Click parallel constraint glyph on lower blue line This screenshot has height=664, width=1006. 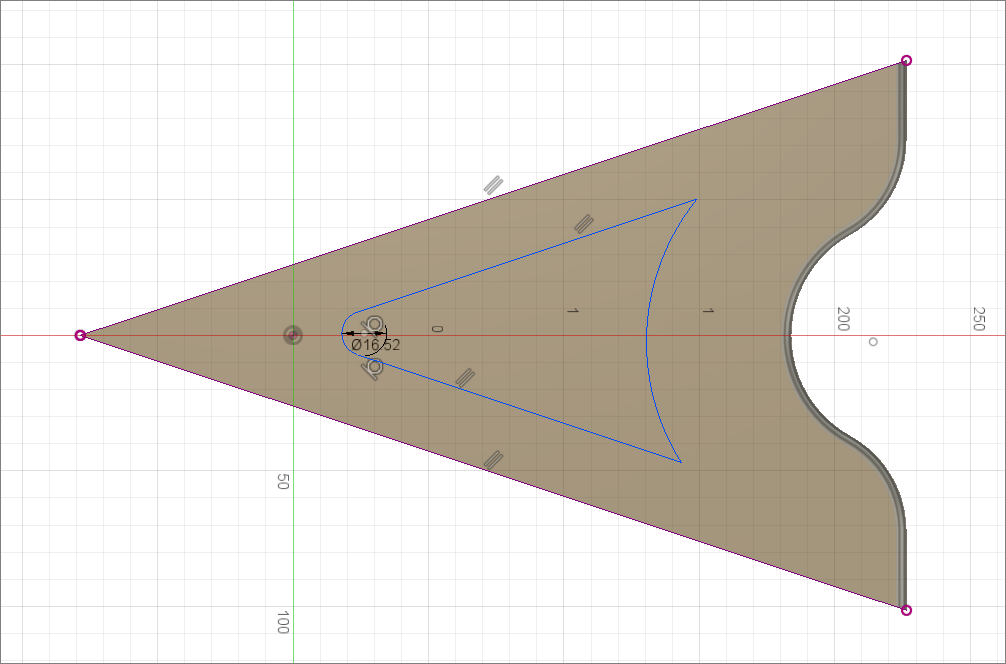[465, 377]
